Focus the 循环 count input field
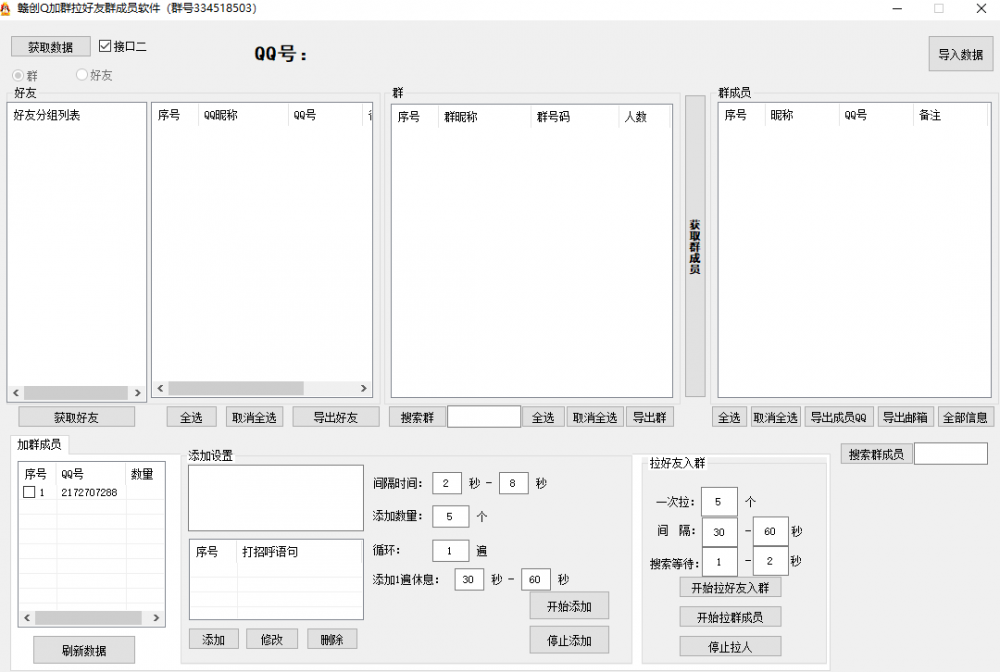This screenshot has height=672, width=1000. tap(450, 550)
